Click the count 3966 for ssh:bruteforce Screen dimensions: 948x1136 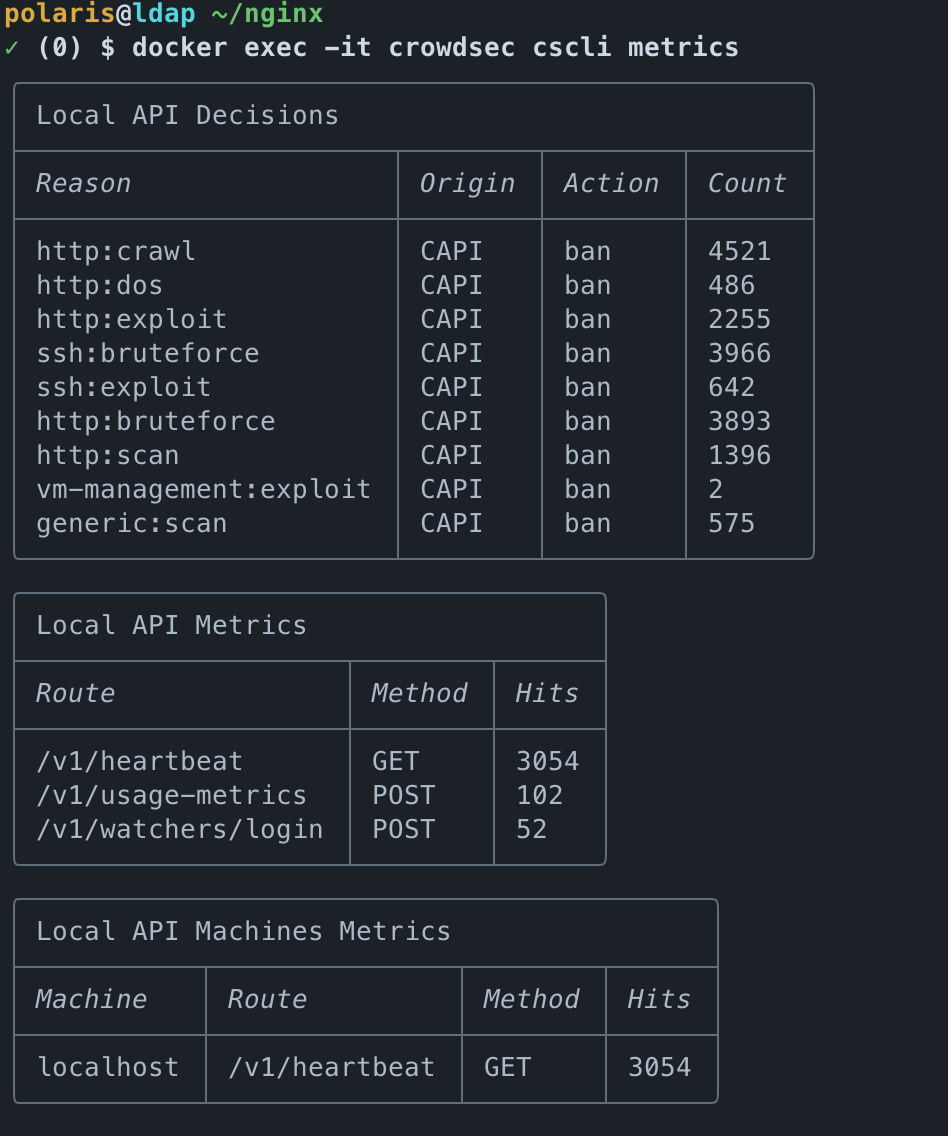[x=739, y=354]
